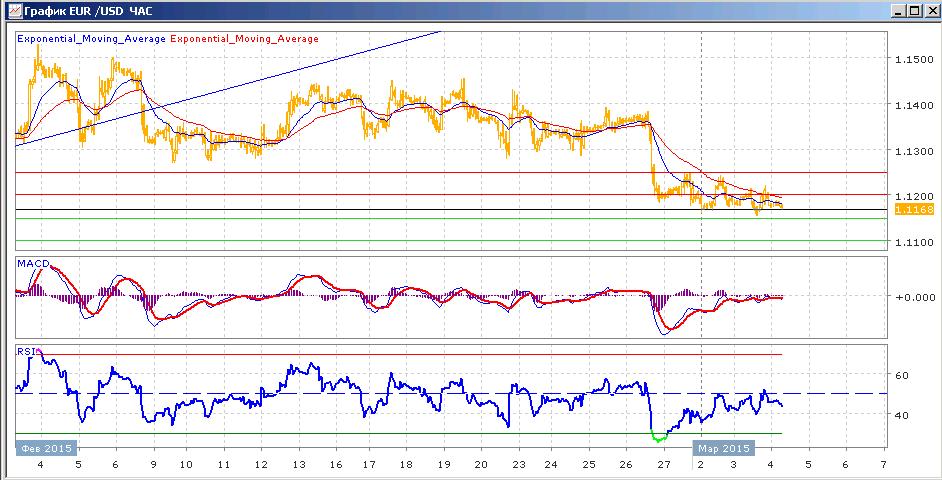Click the График EUR/USD ЧАС title bar
The height and width of the screenshot is (480, 942).
tap(445, 11)
